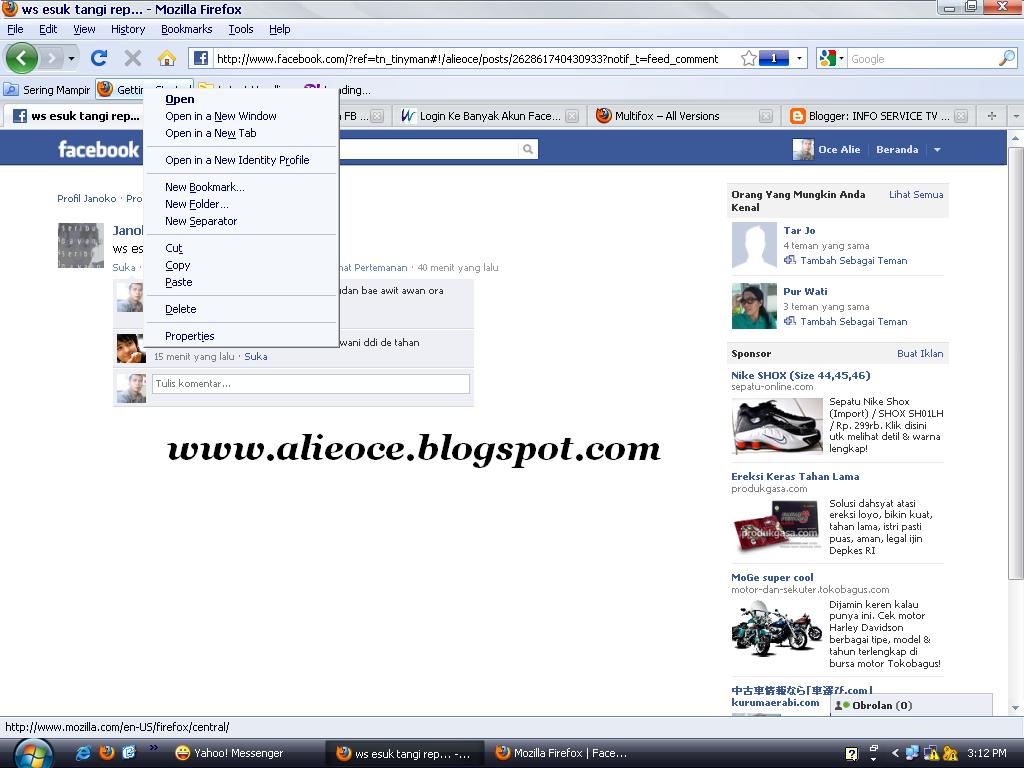Viewport: 1024px width, 768px height.
Task: Click in the Tulis komentar... field
Action: (x=310, y=383)
